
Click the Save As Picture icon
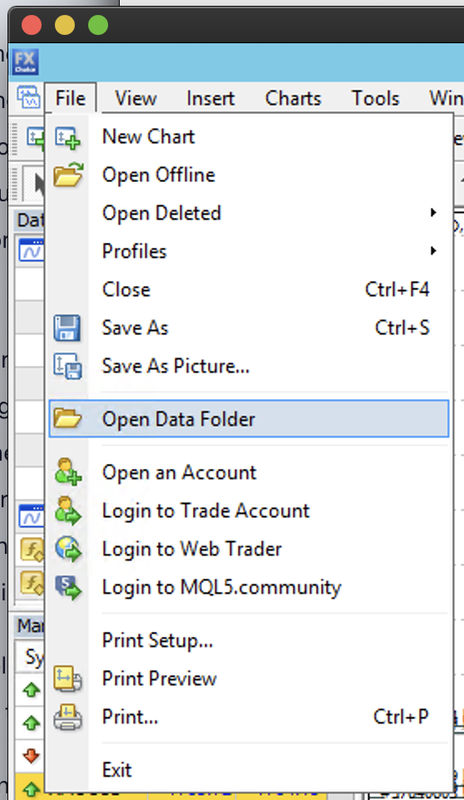pyautogui.click(x=68, y=366)
